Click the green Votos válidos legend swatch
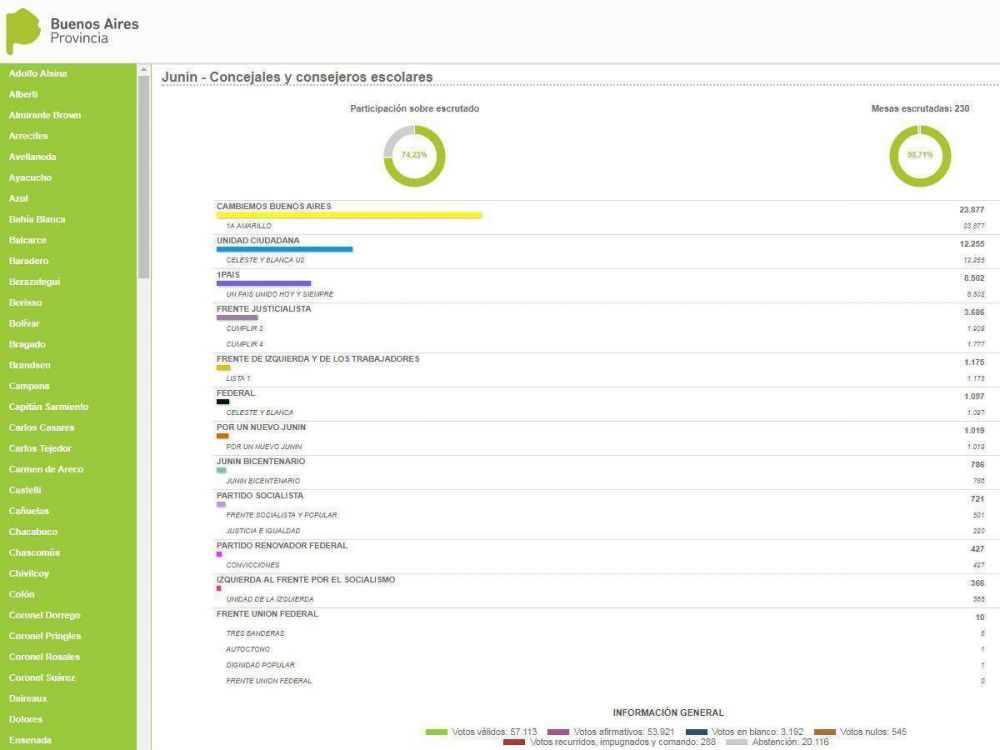 pyautogui.click(x=436, y=732)
